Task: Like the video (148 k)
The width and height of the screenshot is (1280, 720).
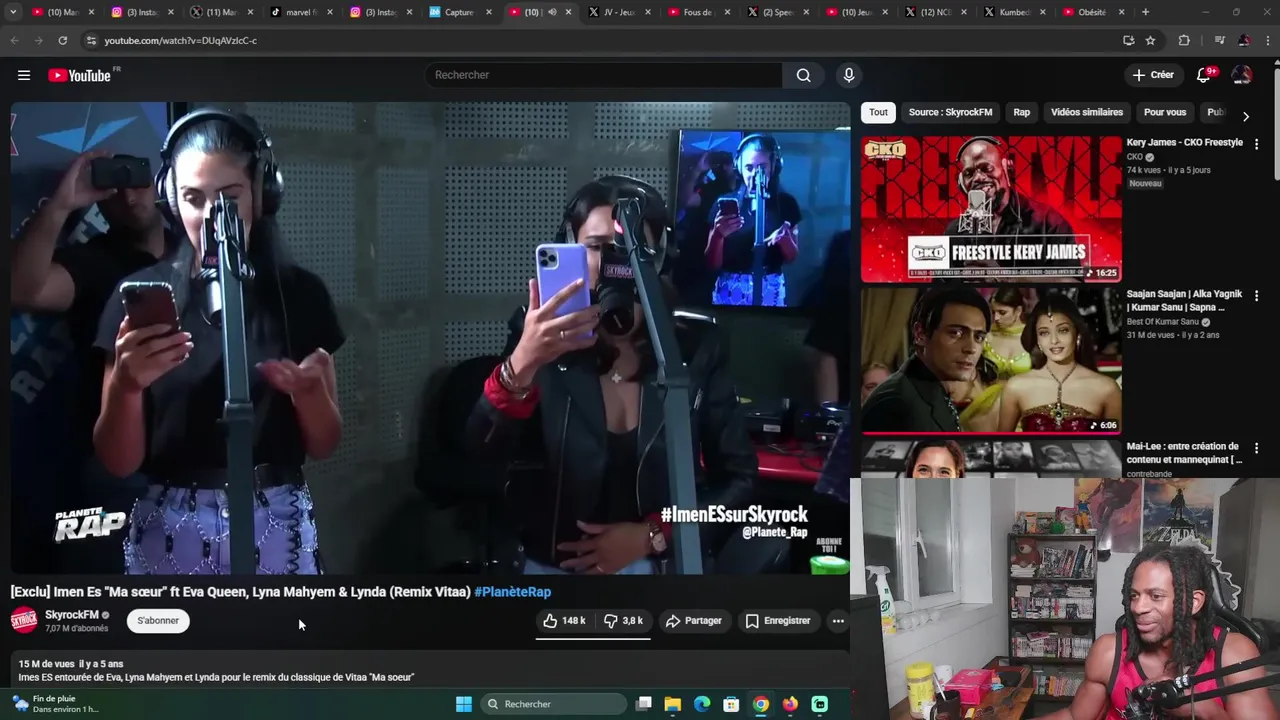Action: click(564, 621)
